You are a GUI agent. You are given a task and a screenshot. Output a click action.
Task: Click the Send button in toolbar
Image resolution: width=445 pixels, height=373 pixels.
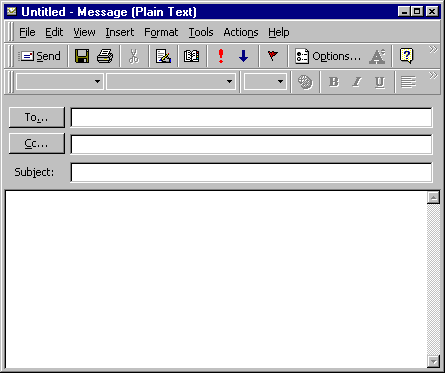point(40,56)
